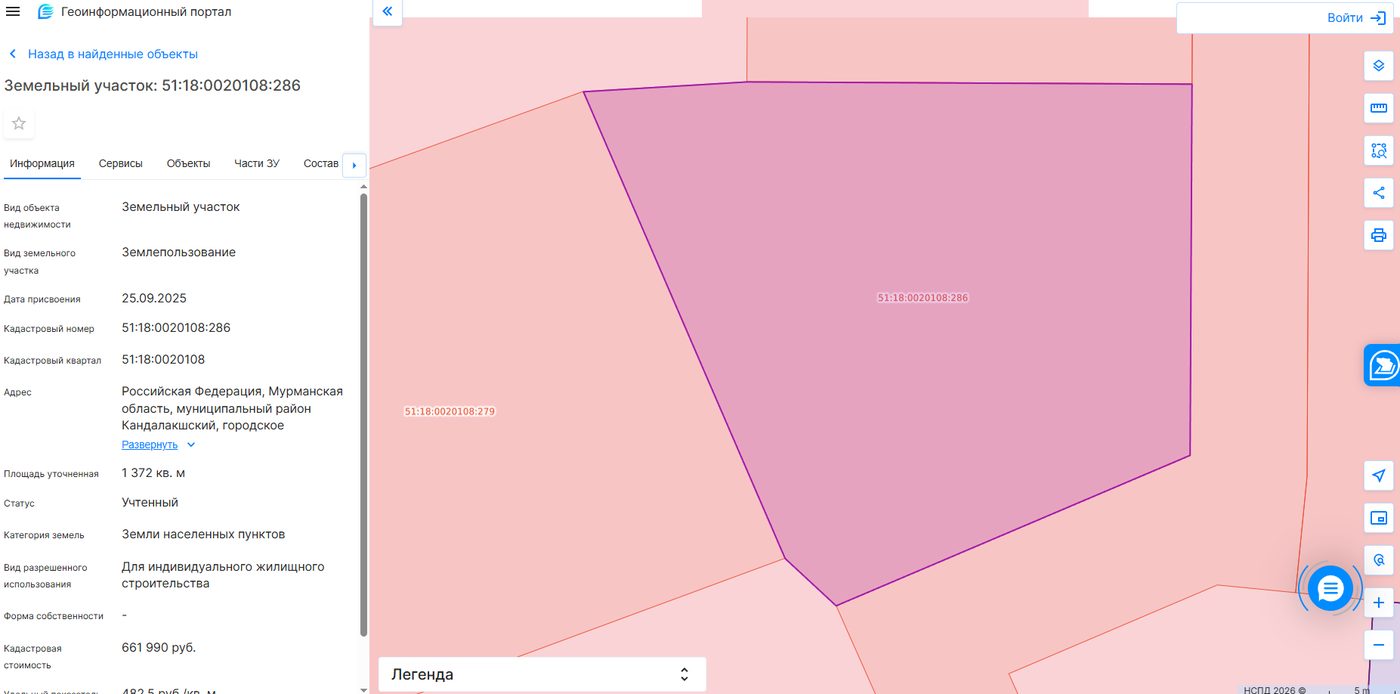Share the current map view
This screenshot has height=694, width=1400.
point(1379,193)
